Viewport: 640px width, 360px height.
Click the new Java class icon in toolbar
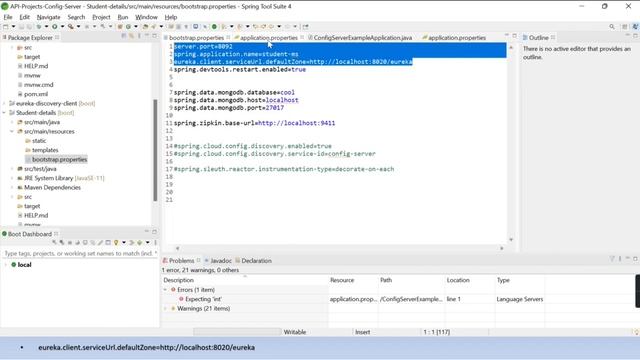click(128, 27)
